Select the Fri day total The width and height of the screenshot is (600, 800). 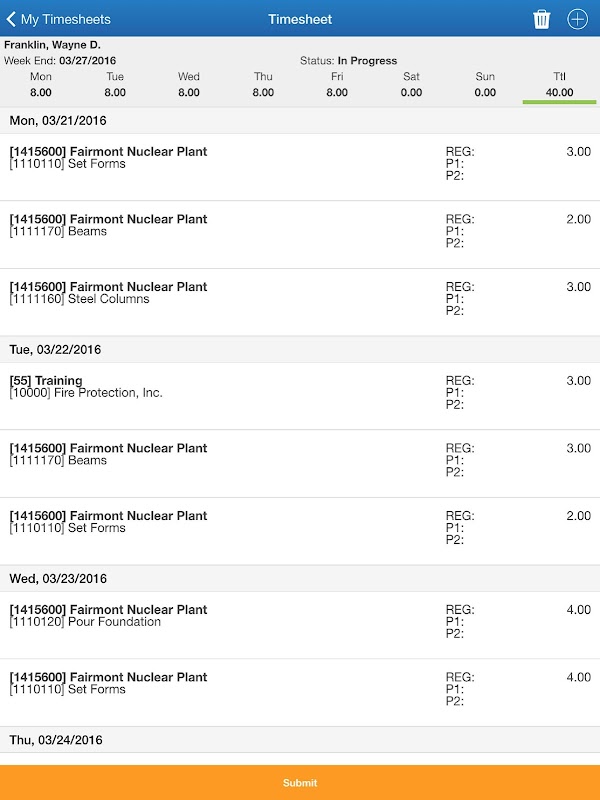(x=337, y=85)
